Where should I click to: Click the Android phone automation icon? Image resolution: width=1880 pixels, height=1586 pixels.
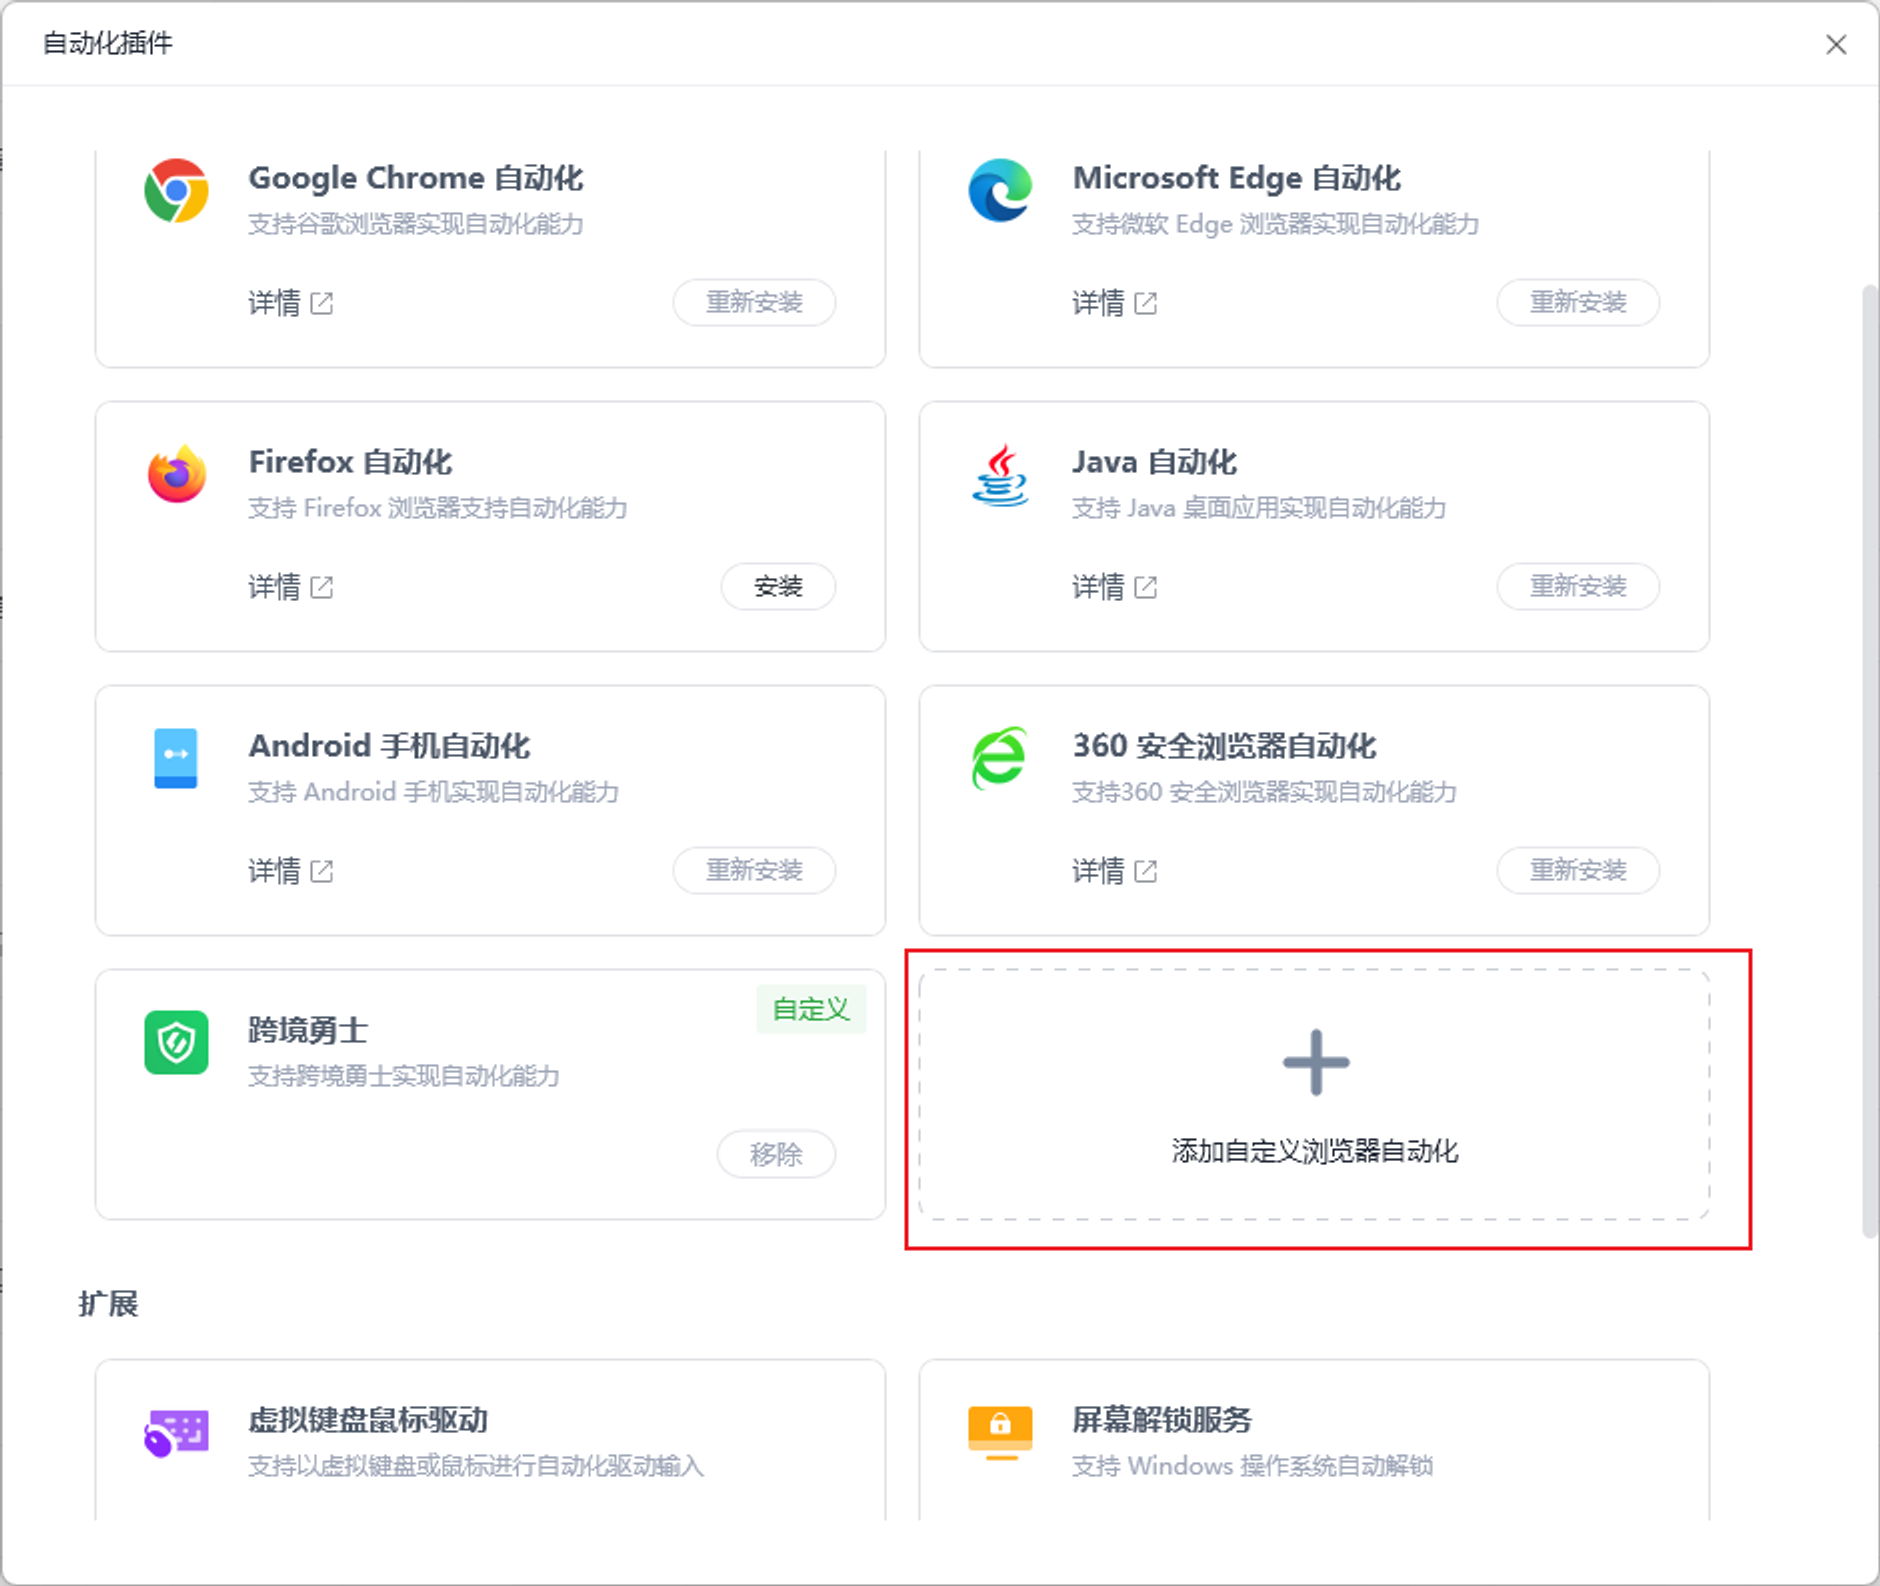[176, 758]
